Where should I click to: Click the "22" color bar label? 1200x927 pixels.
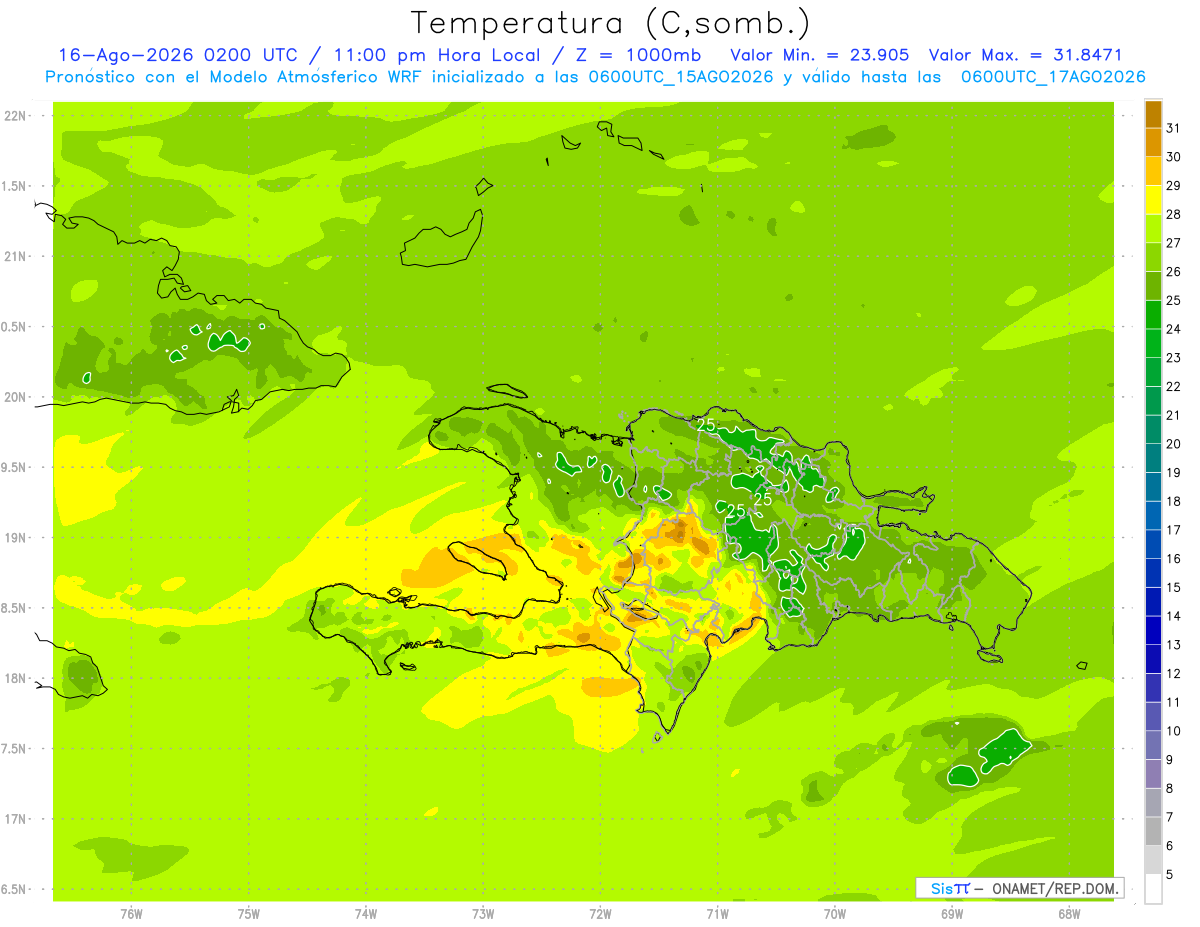(x=1174, y=386)
